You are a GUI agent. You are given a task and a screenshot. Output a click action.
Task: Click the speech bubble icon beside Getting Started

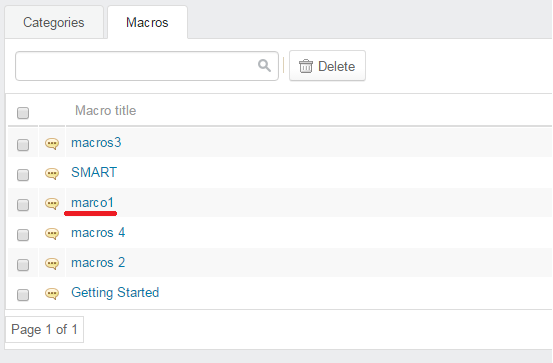pos(52,294)
